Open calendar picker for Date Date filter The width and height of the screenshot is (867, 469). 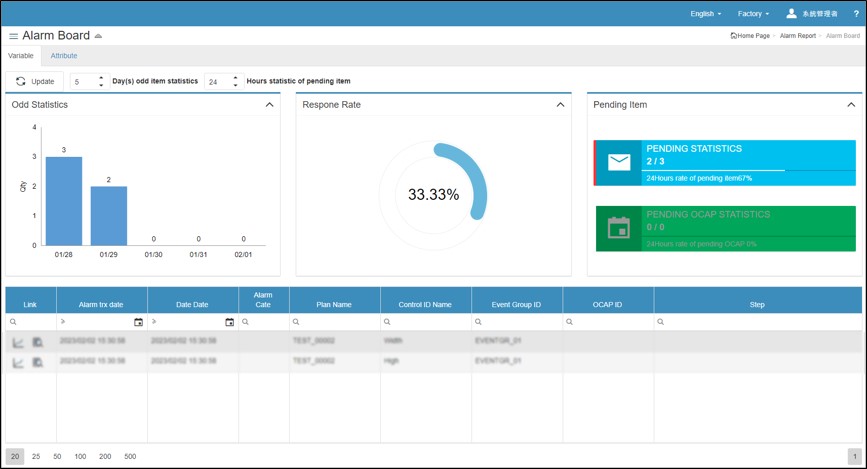click(x=229, y=322)
